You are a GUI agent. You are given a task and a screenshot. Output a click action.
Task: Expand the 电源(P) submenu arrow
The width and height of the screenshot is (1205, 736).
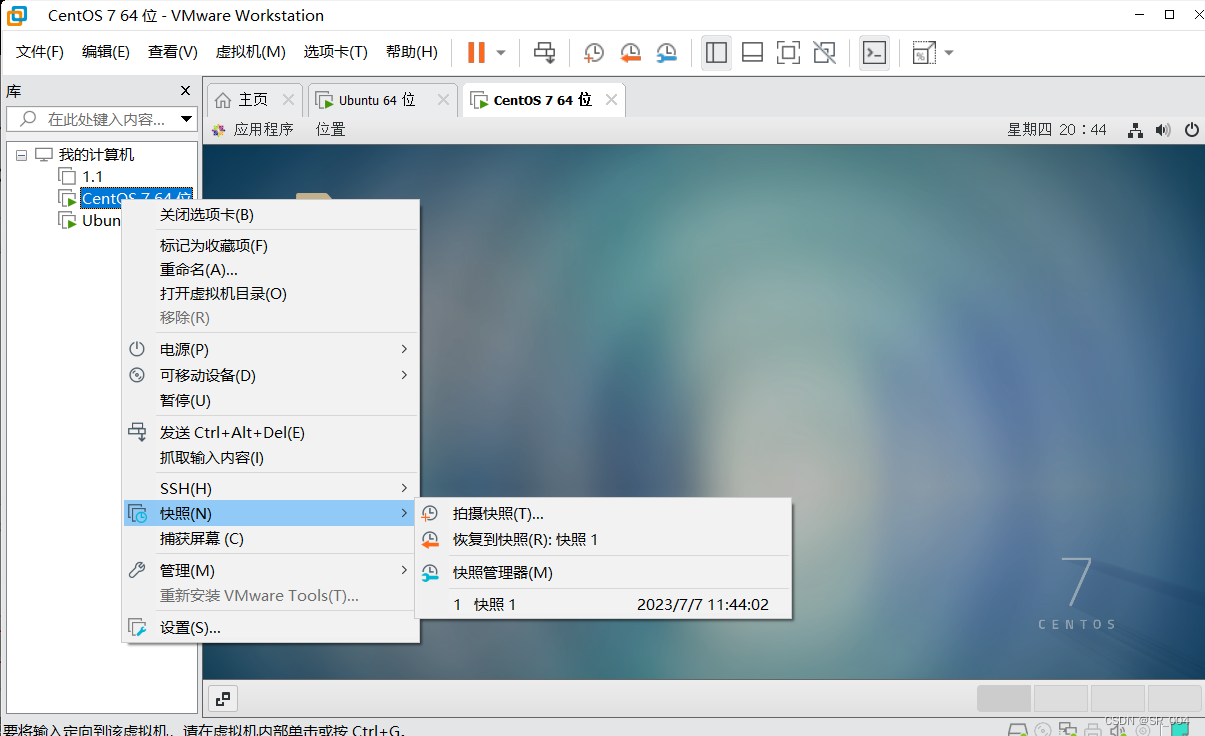(404, 349)
